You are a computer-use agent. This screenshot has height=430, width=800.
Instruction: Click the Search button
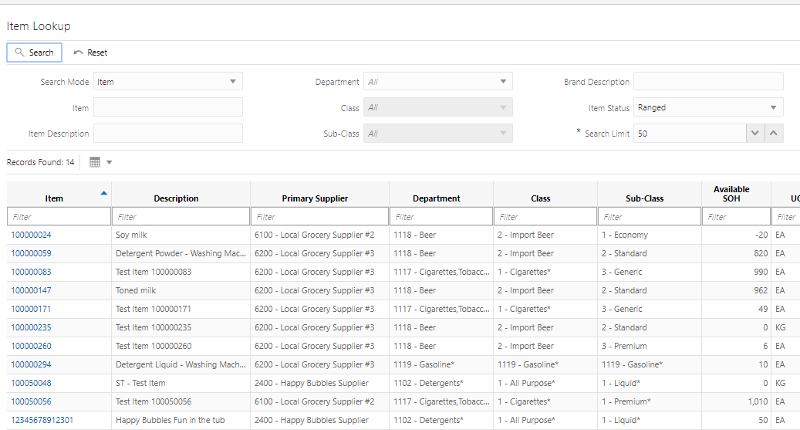34,53
